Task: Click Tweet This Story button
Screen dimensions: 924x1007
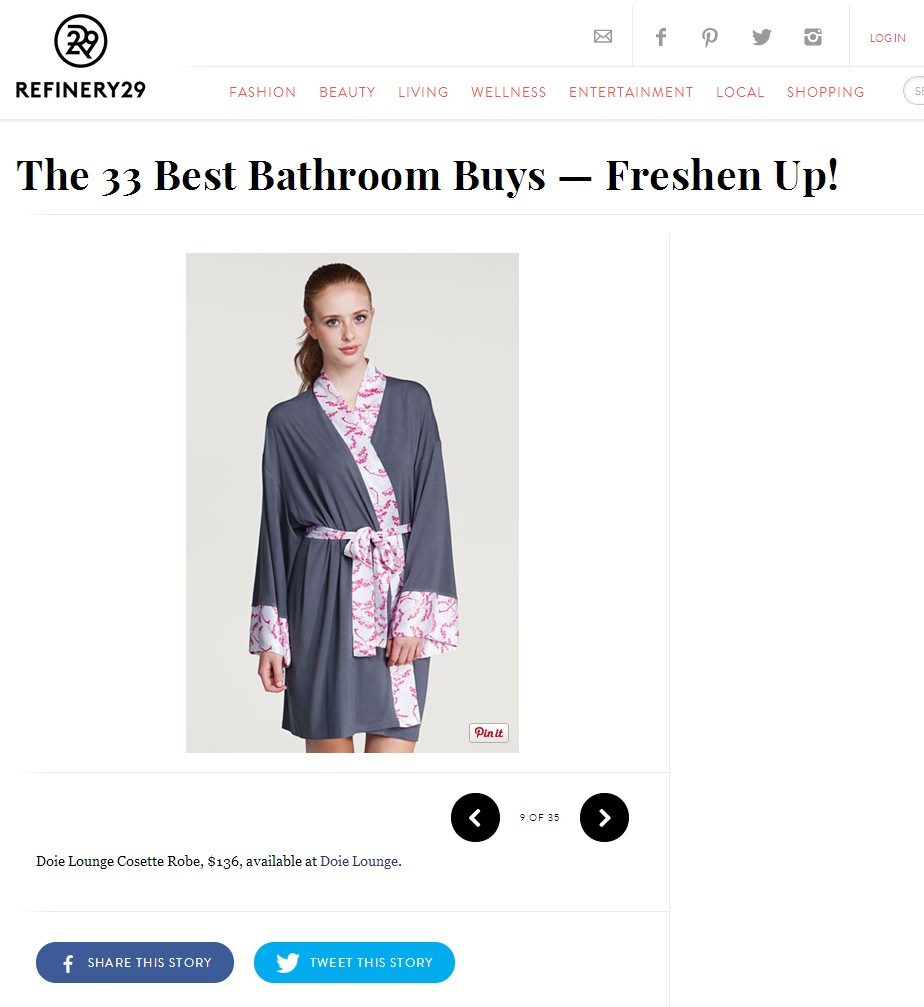Action: point(354,962)
